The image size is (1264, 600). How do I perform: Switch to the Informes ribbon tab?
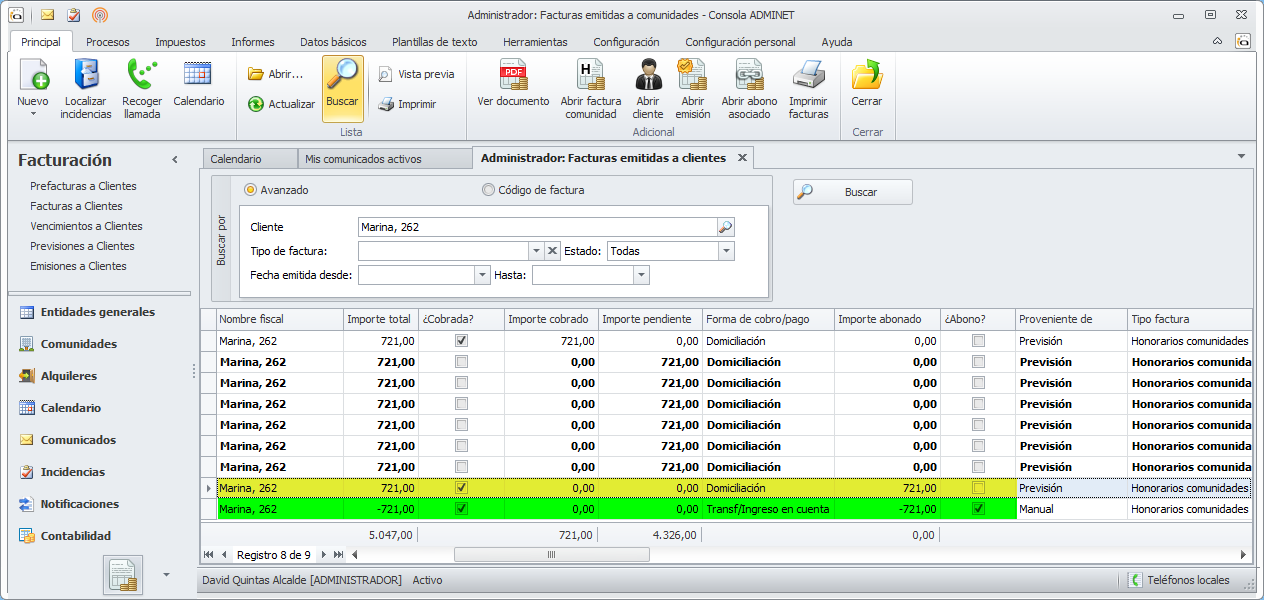252,42
